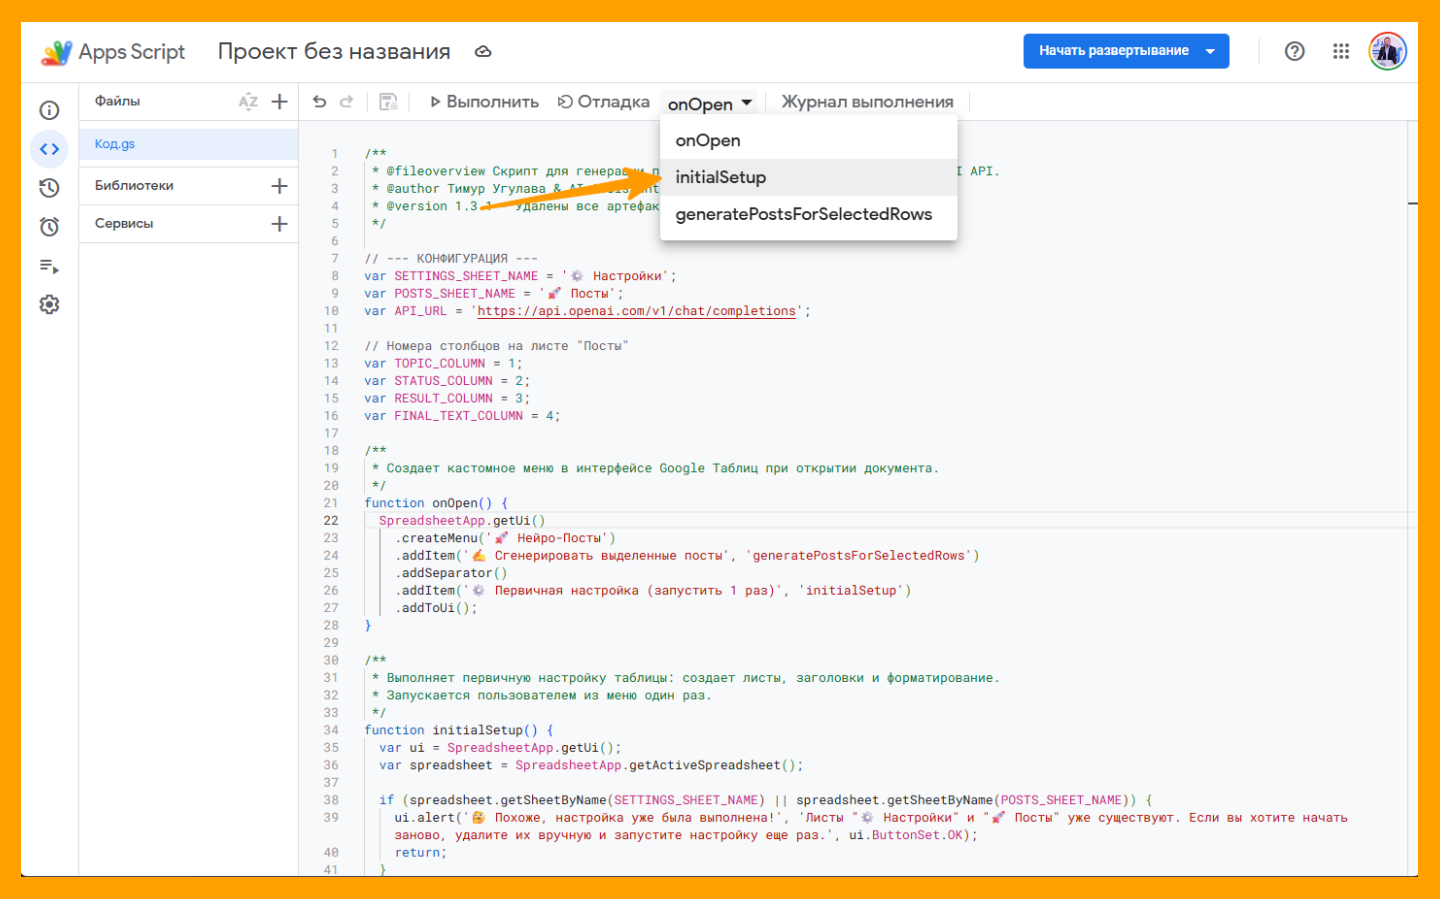This screenshot has width=1440, height=899.
Task: Add a new file with plus icon
Action: pyautogui.click(x=280, y=101)
